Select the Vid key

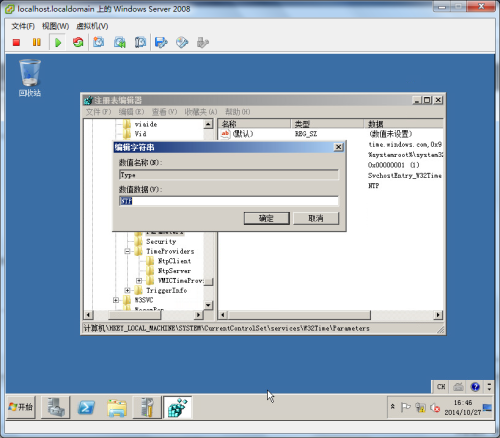coord(140,134)
